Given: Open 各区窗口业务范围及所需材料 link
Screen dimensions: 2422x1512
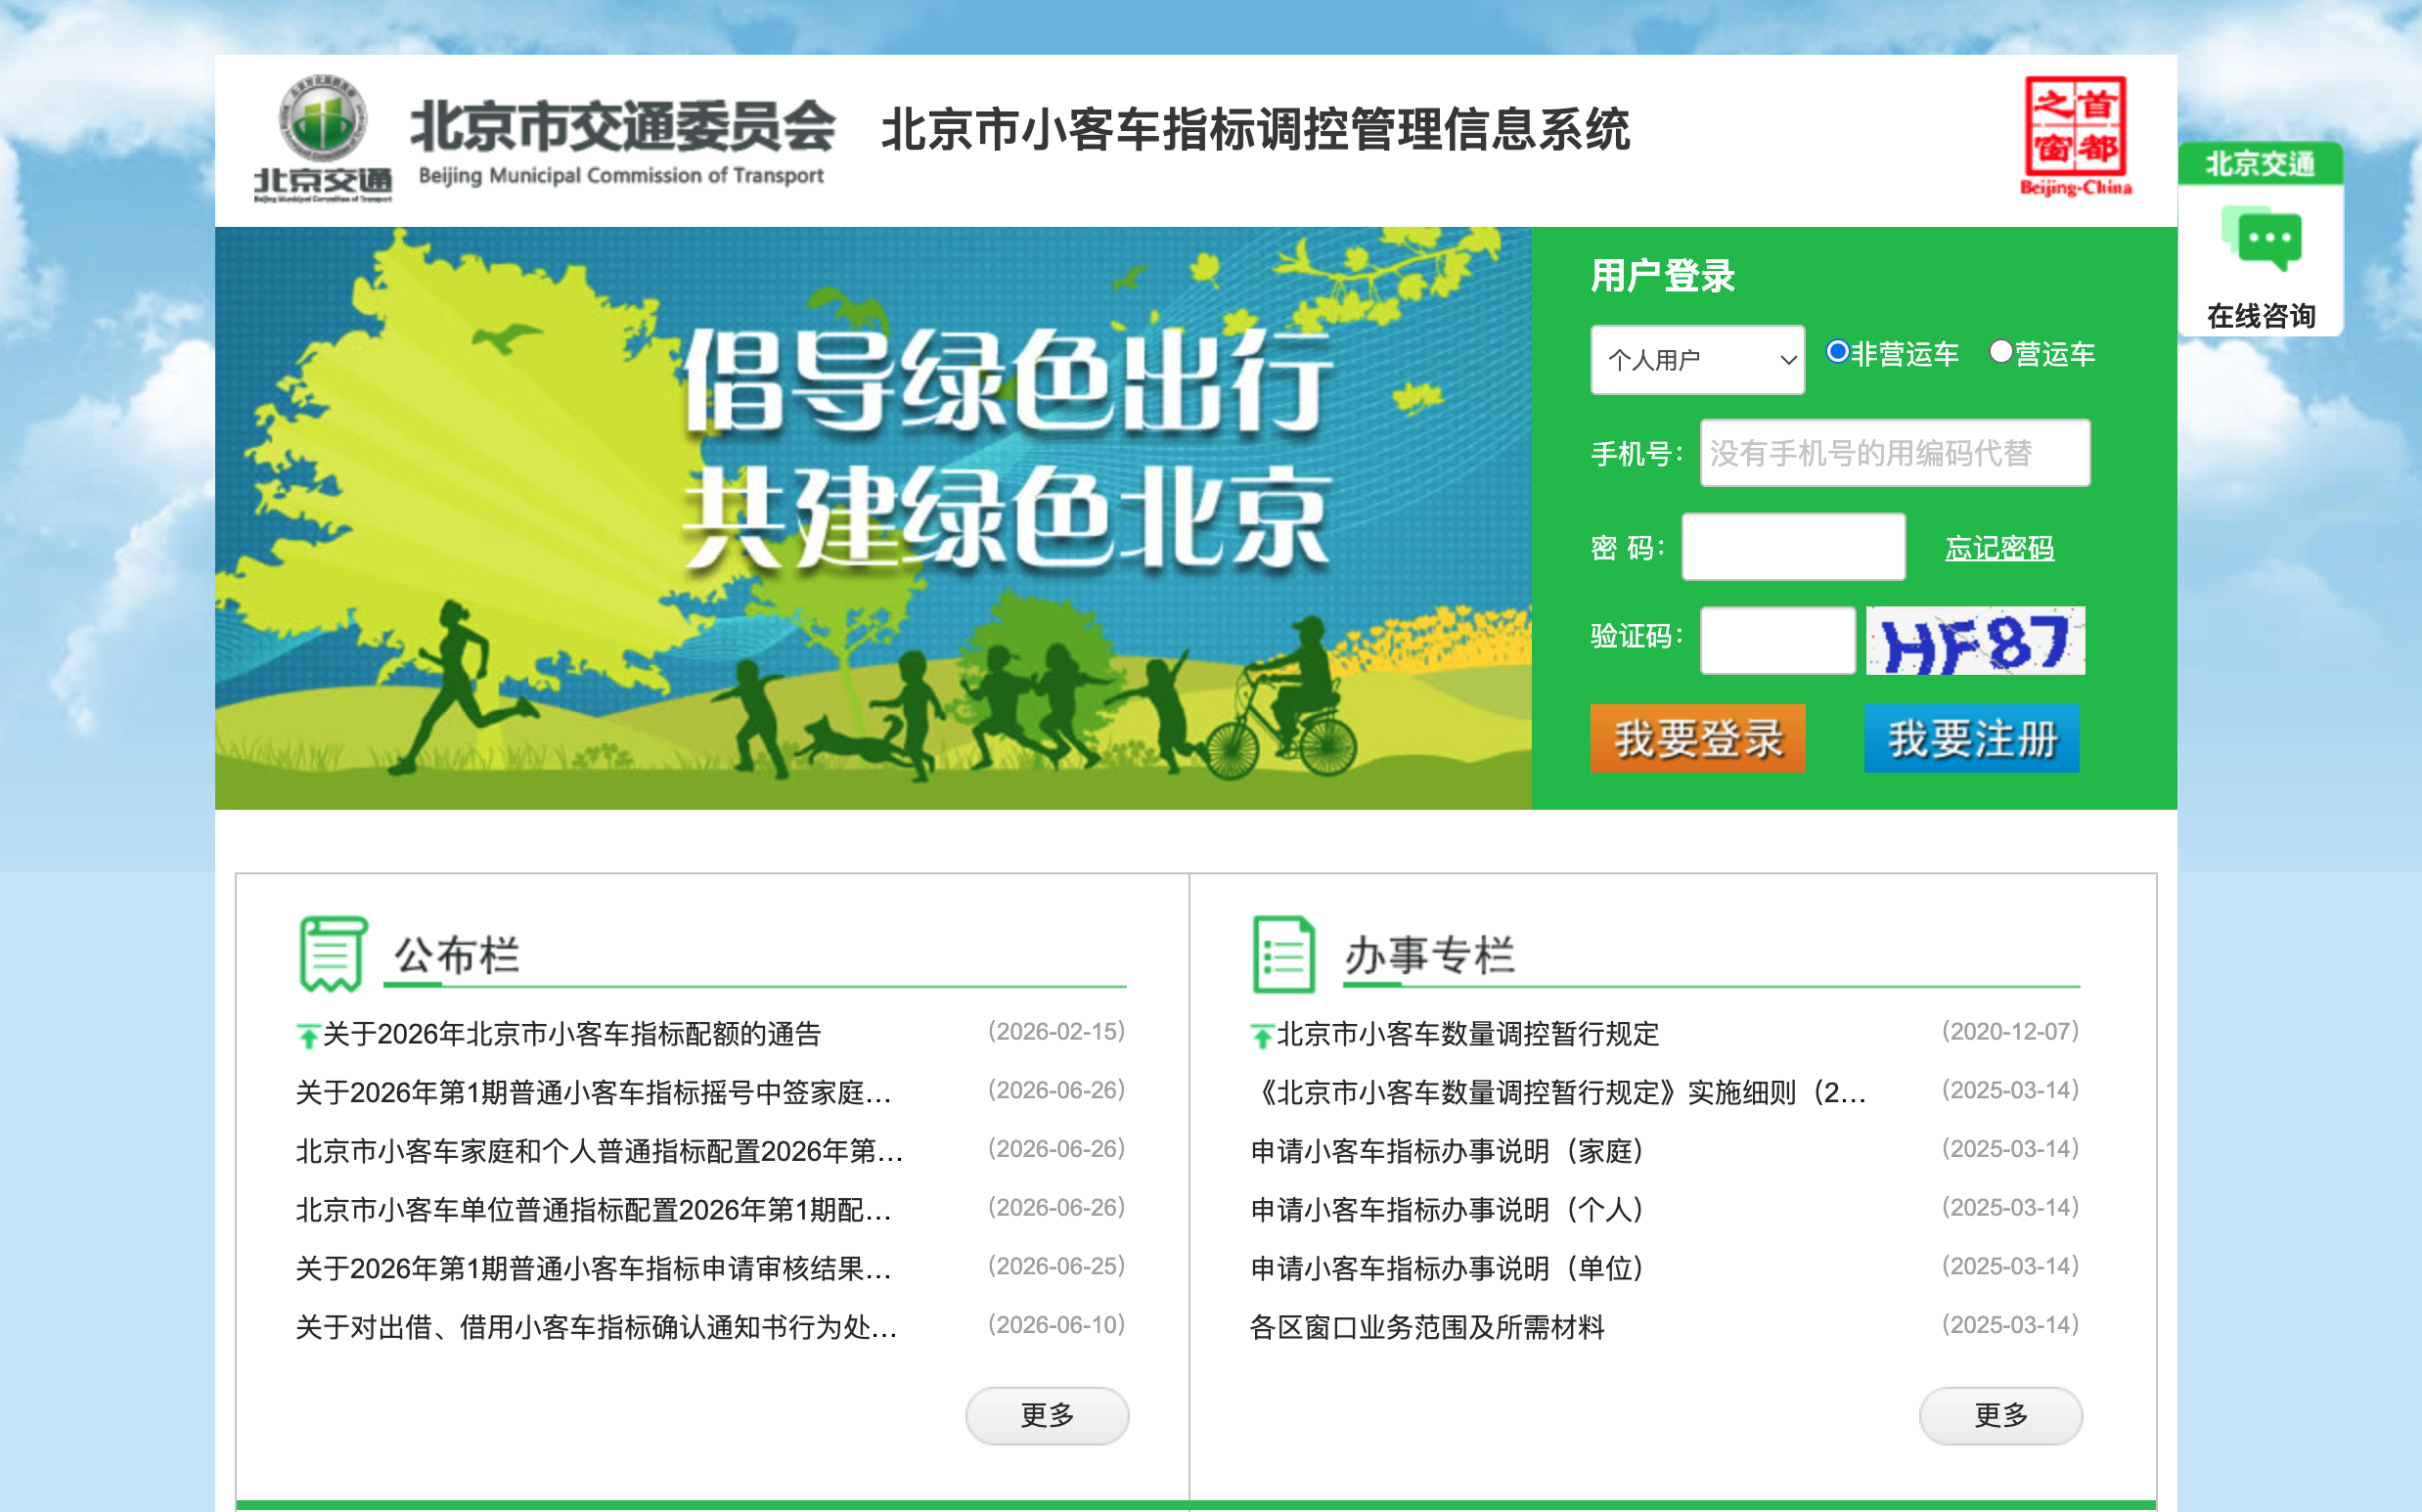Looking at the screenshot, I should pos(1427,1328).
